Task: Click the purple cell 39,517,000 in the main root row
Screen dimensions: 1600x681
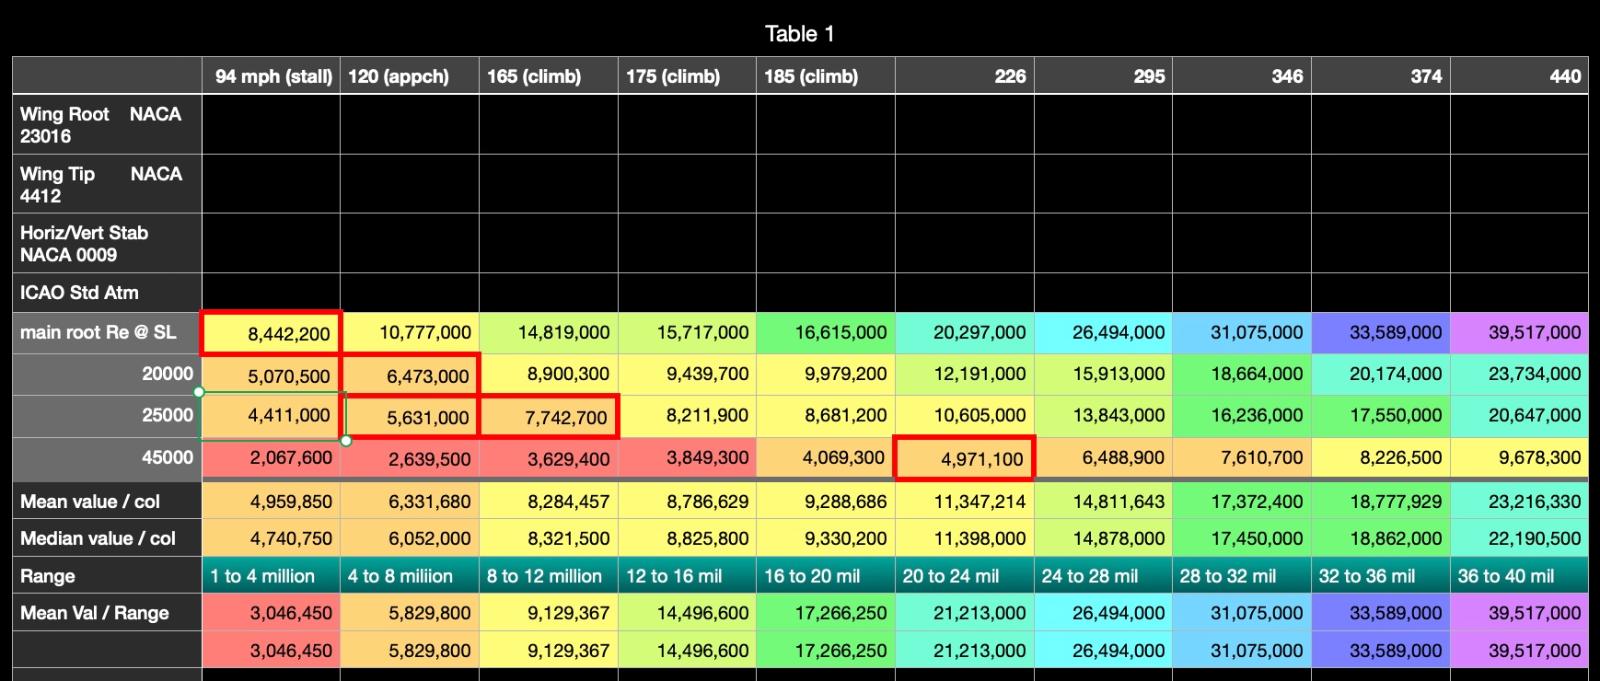Action: coord(1519,333)
